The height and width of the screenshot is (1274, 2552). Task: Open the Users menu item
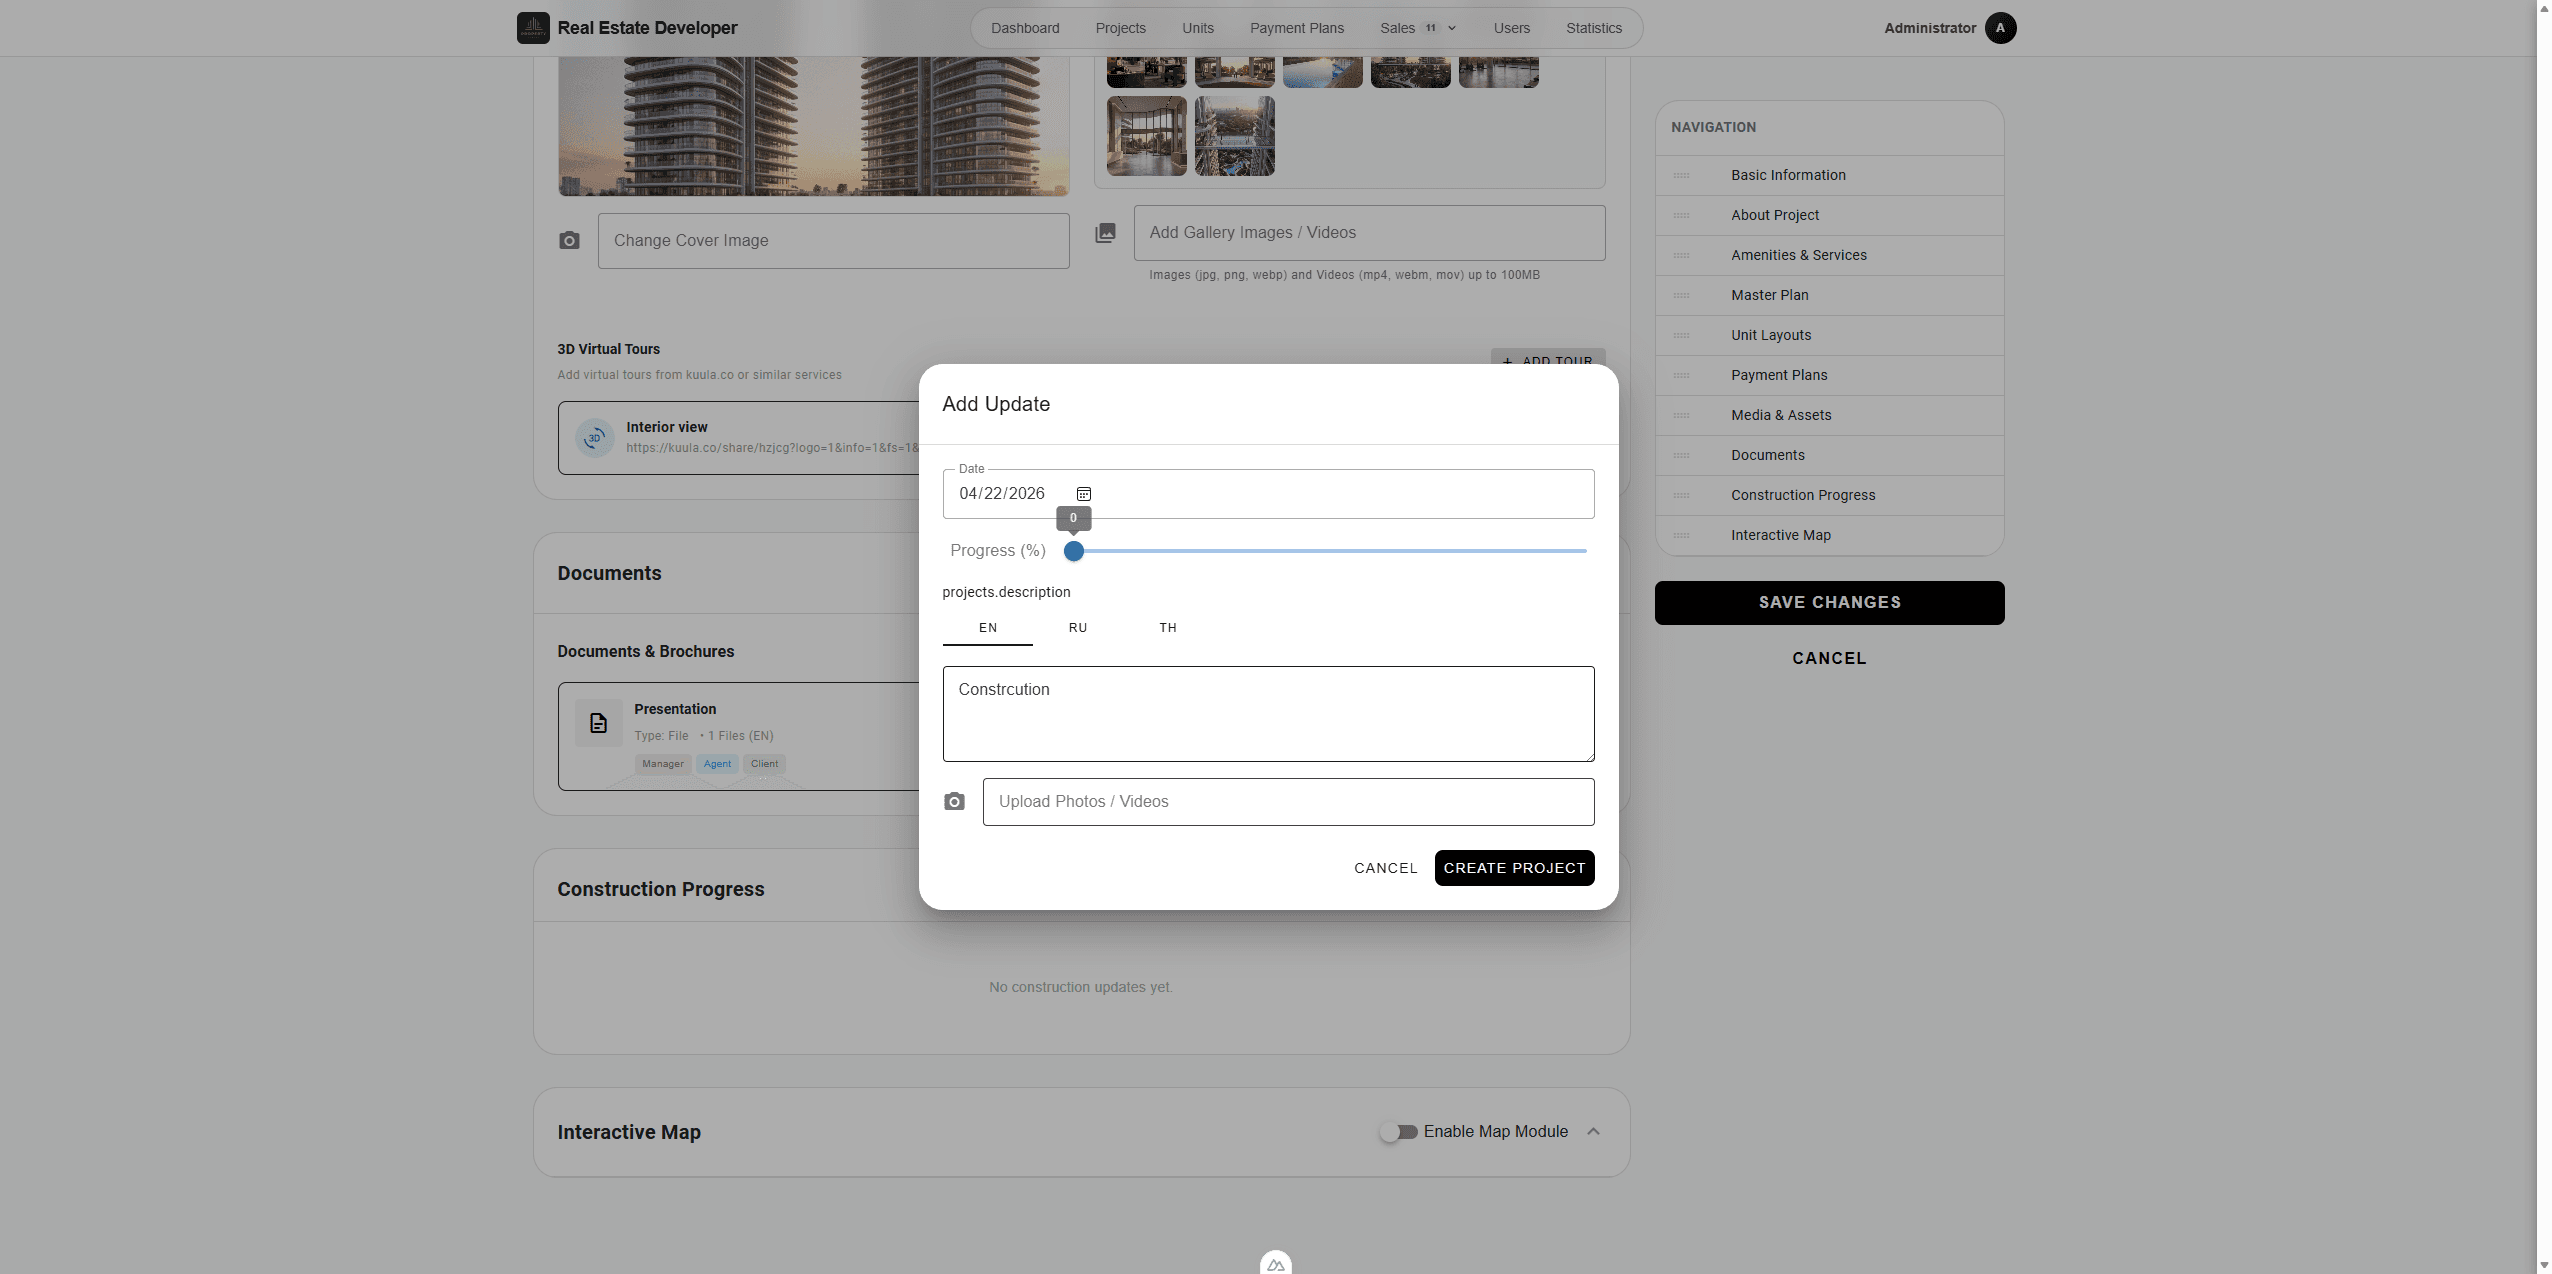pos(1512,28)
